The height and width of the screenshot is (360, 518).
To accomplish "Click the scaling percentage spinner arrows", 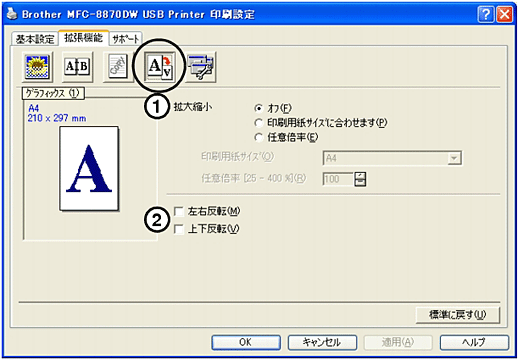I will coord(360,179).
